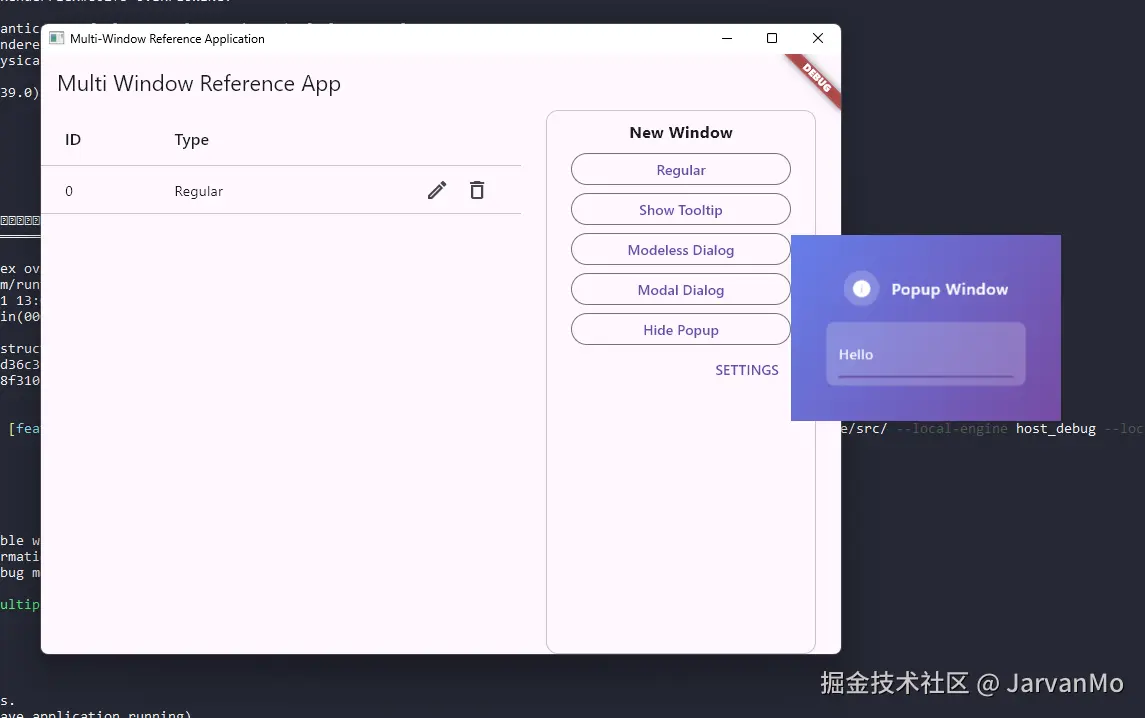Click the 'Popup Window' title text
Viewport: 1145px width, 718px height.
[949, 290]
